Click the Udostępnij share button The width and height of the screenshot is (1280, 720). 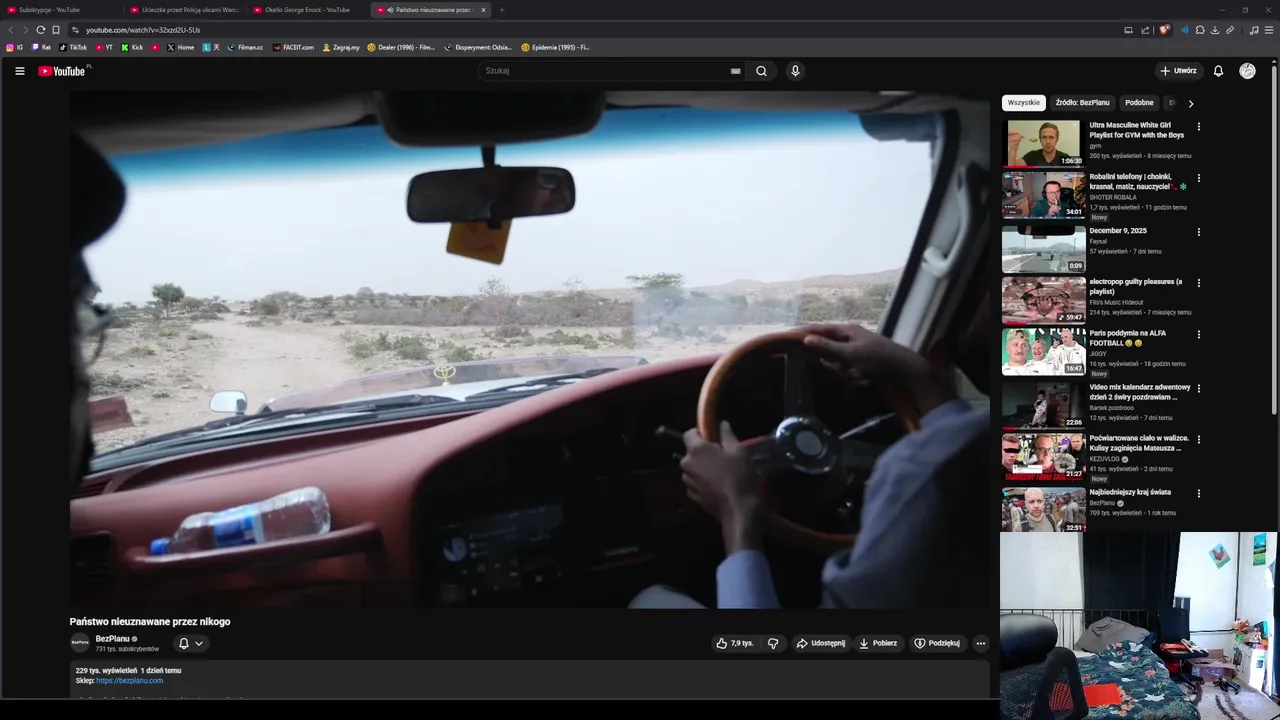(820, 643)
